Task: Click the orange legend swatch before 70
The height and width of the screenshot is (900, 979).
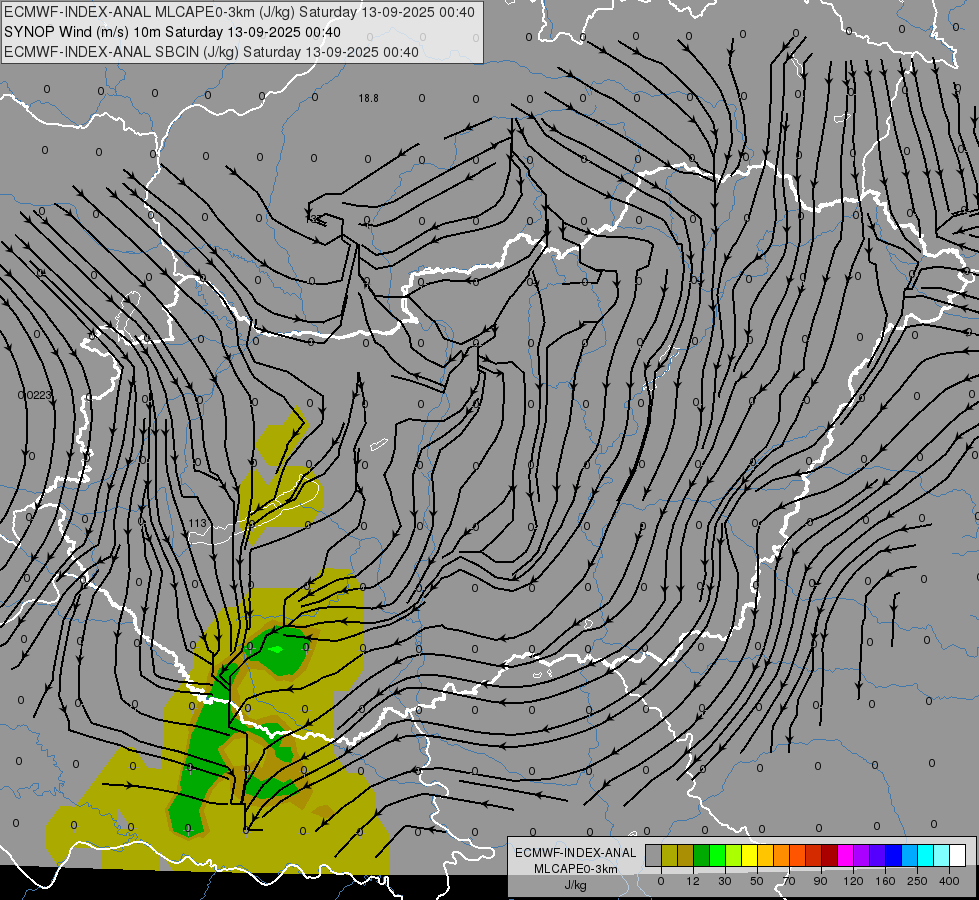Action: (782, 855)
